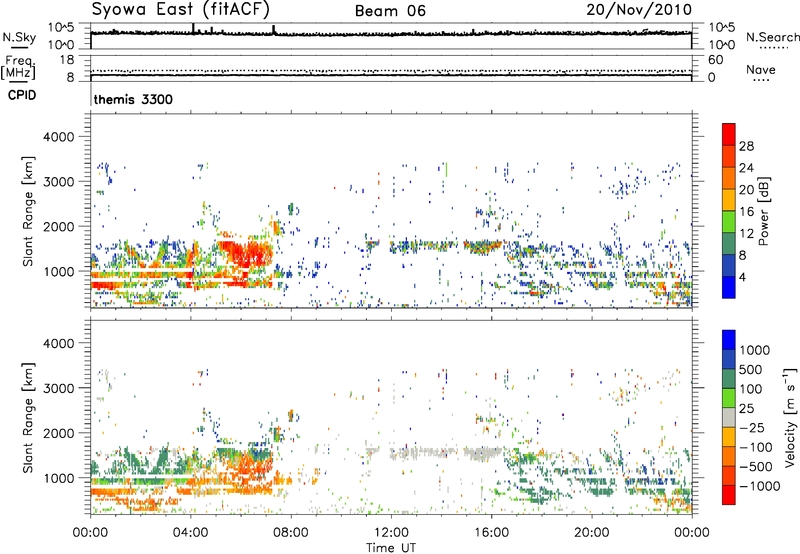Click the 'Freq. [MHz]' axis label
800x554 pixels.
tap(19, 68)
